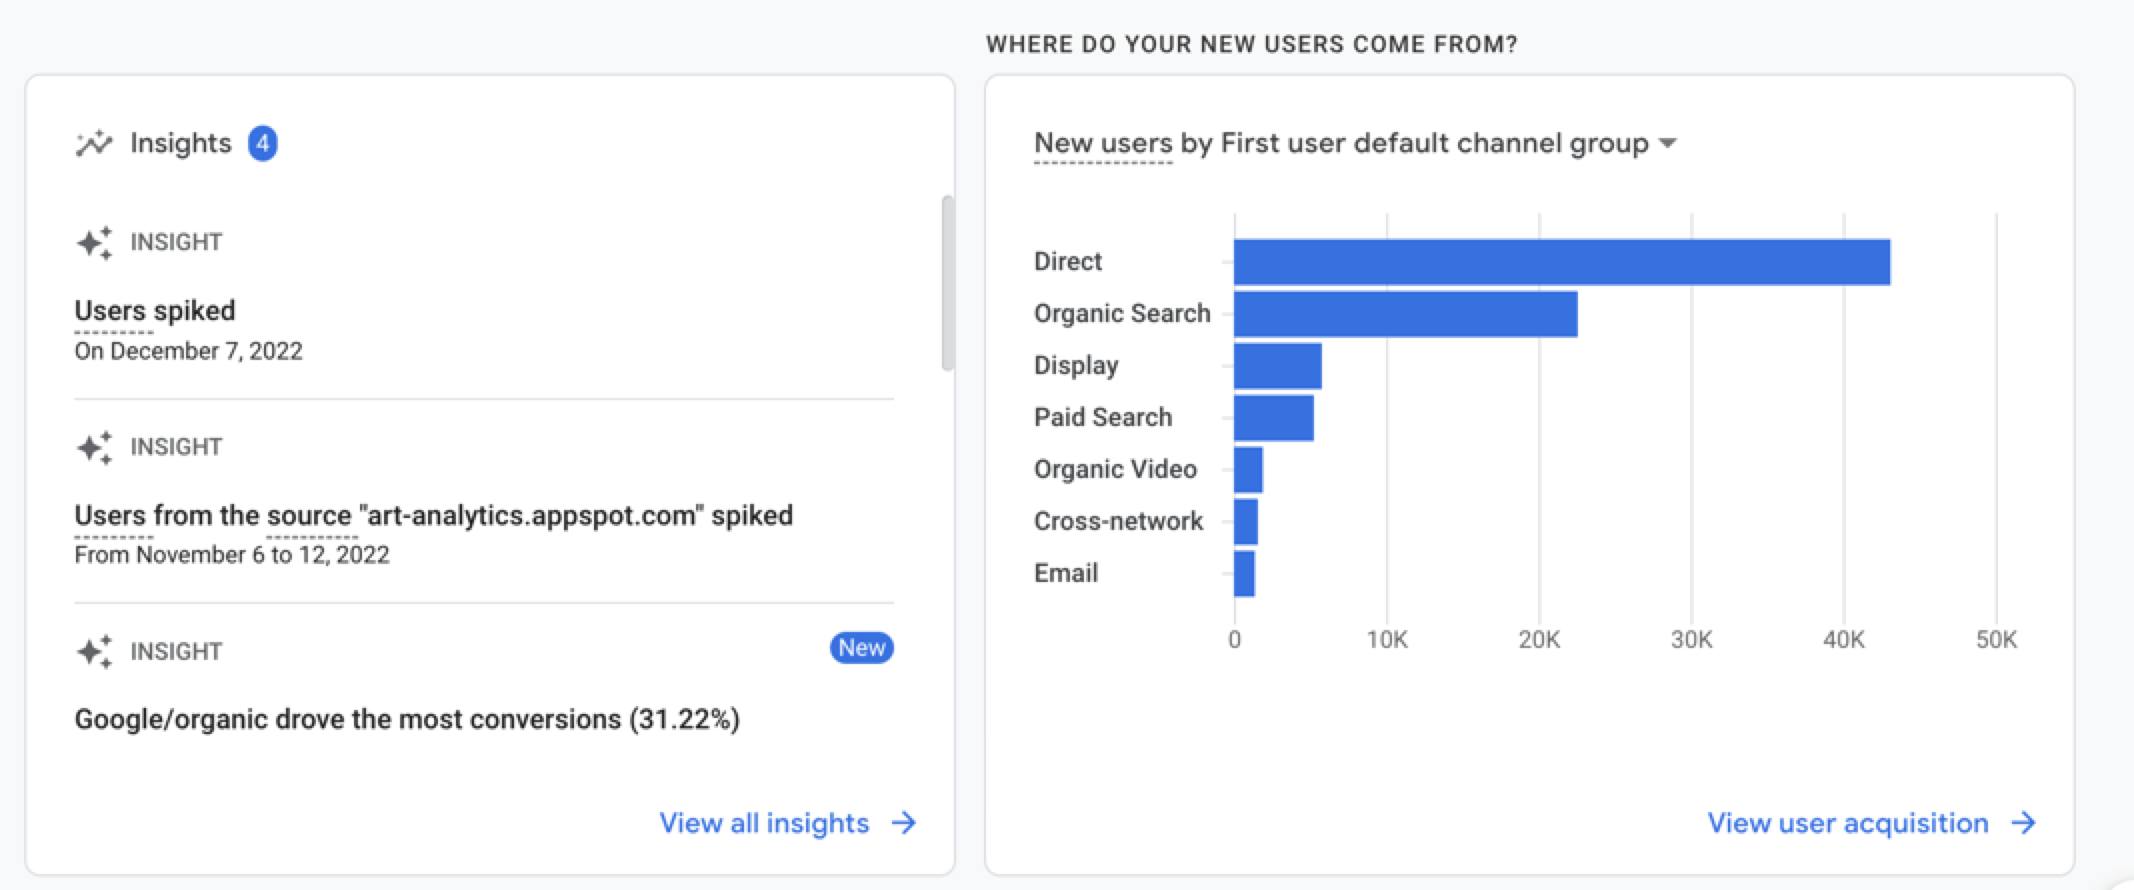Screen dimensions: 2134x890
Task: Click the arrow icon next to View all insights
Action: 903,823
